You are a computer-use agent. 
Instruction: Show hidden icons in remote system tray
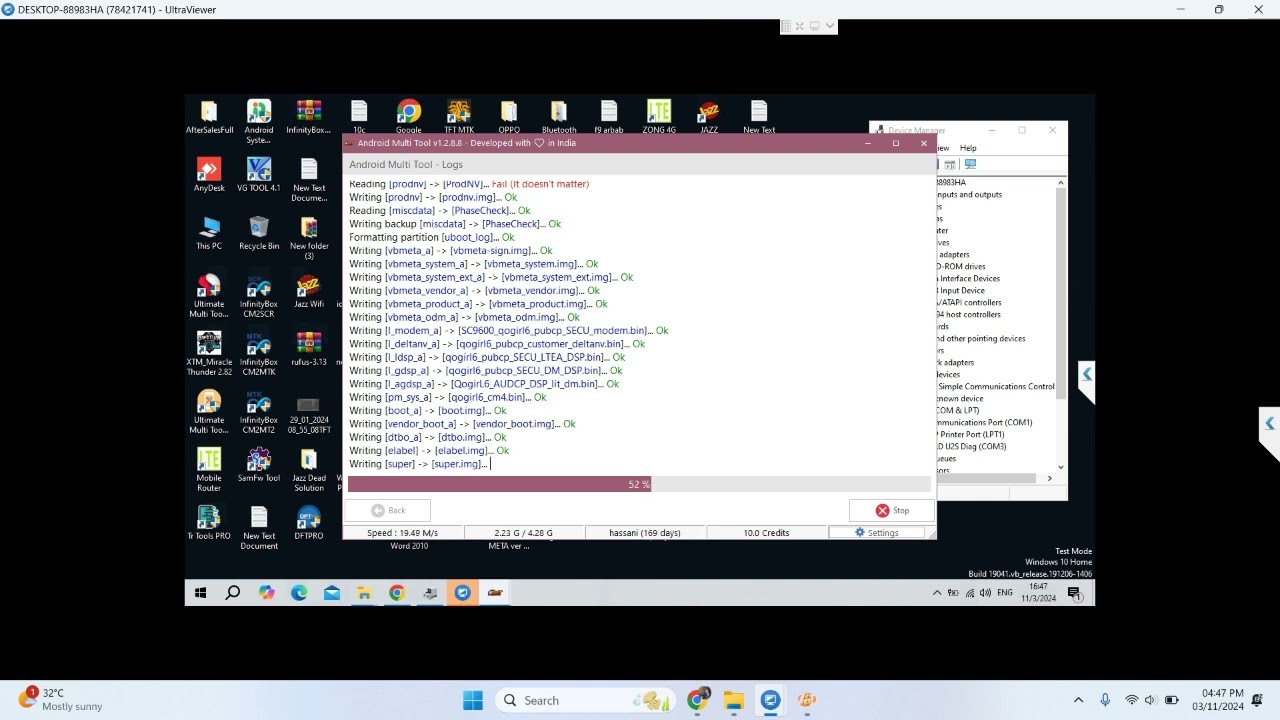[x=937, y=593]
